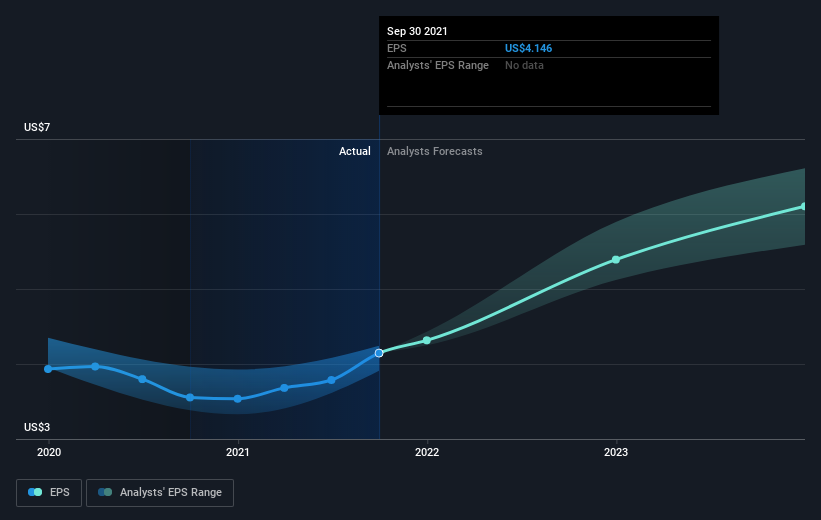This screenshot has height=520, width=821.
Task: Click the Sep 30 2021 tooltip date
Action: [417, 31]
